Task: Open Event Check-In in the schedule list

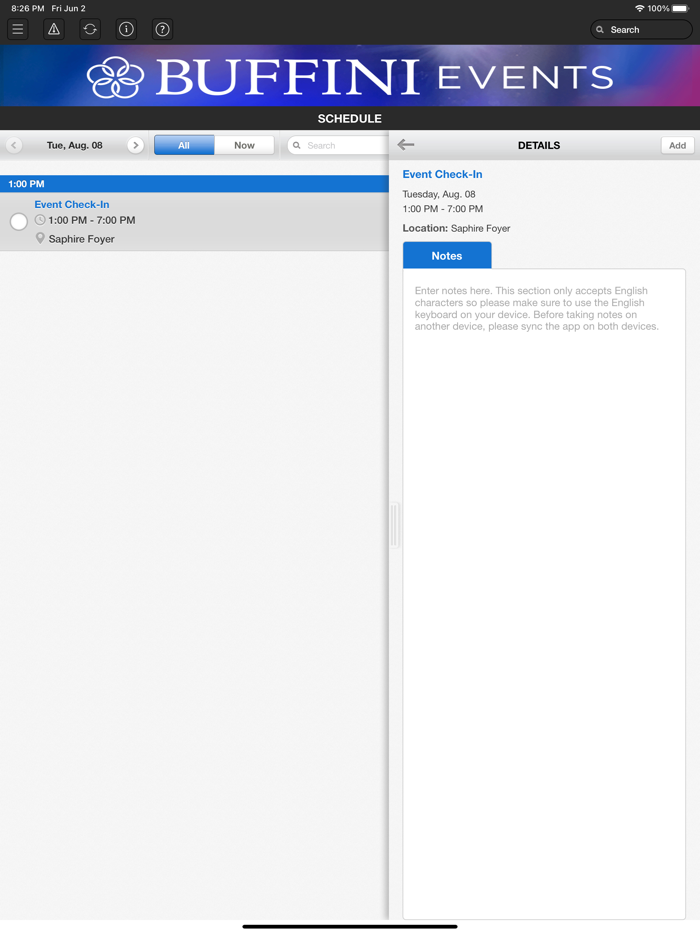Action: tap(194, 222)
